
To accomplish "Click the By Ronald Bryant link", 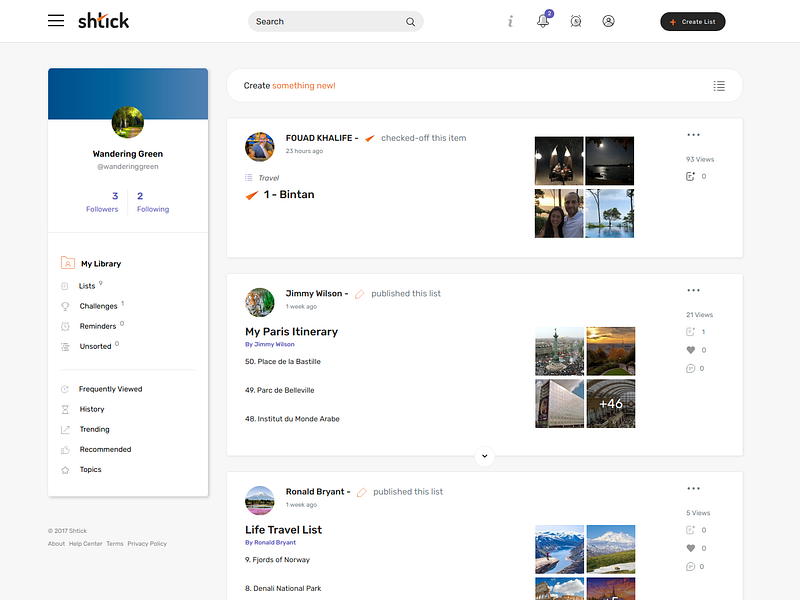I will click(270, 542).
